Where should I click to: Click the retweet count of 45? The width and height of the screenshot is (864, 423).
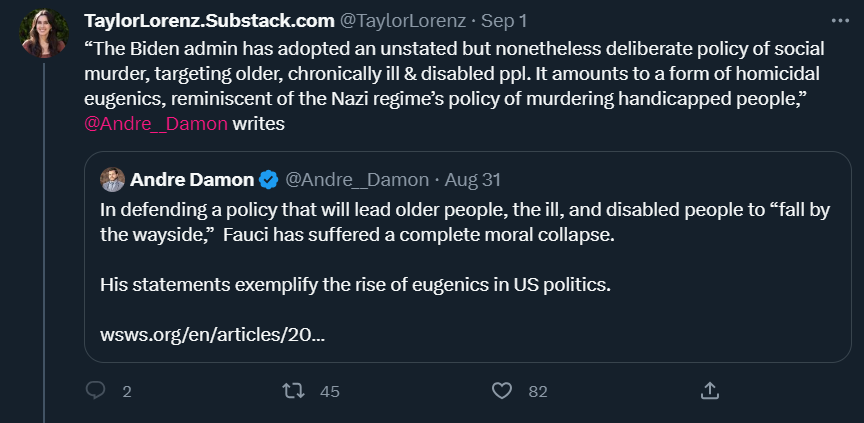[x=330, y=391]
